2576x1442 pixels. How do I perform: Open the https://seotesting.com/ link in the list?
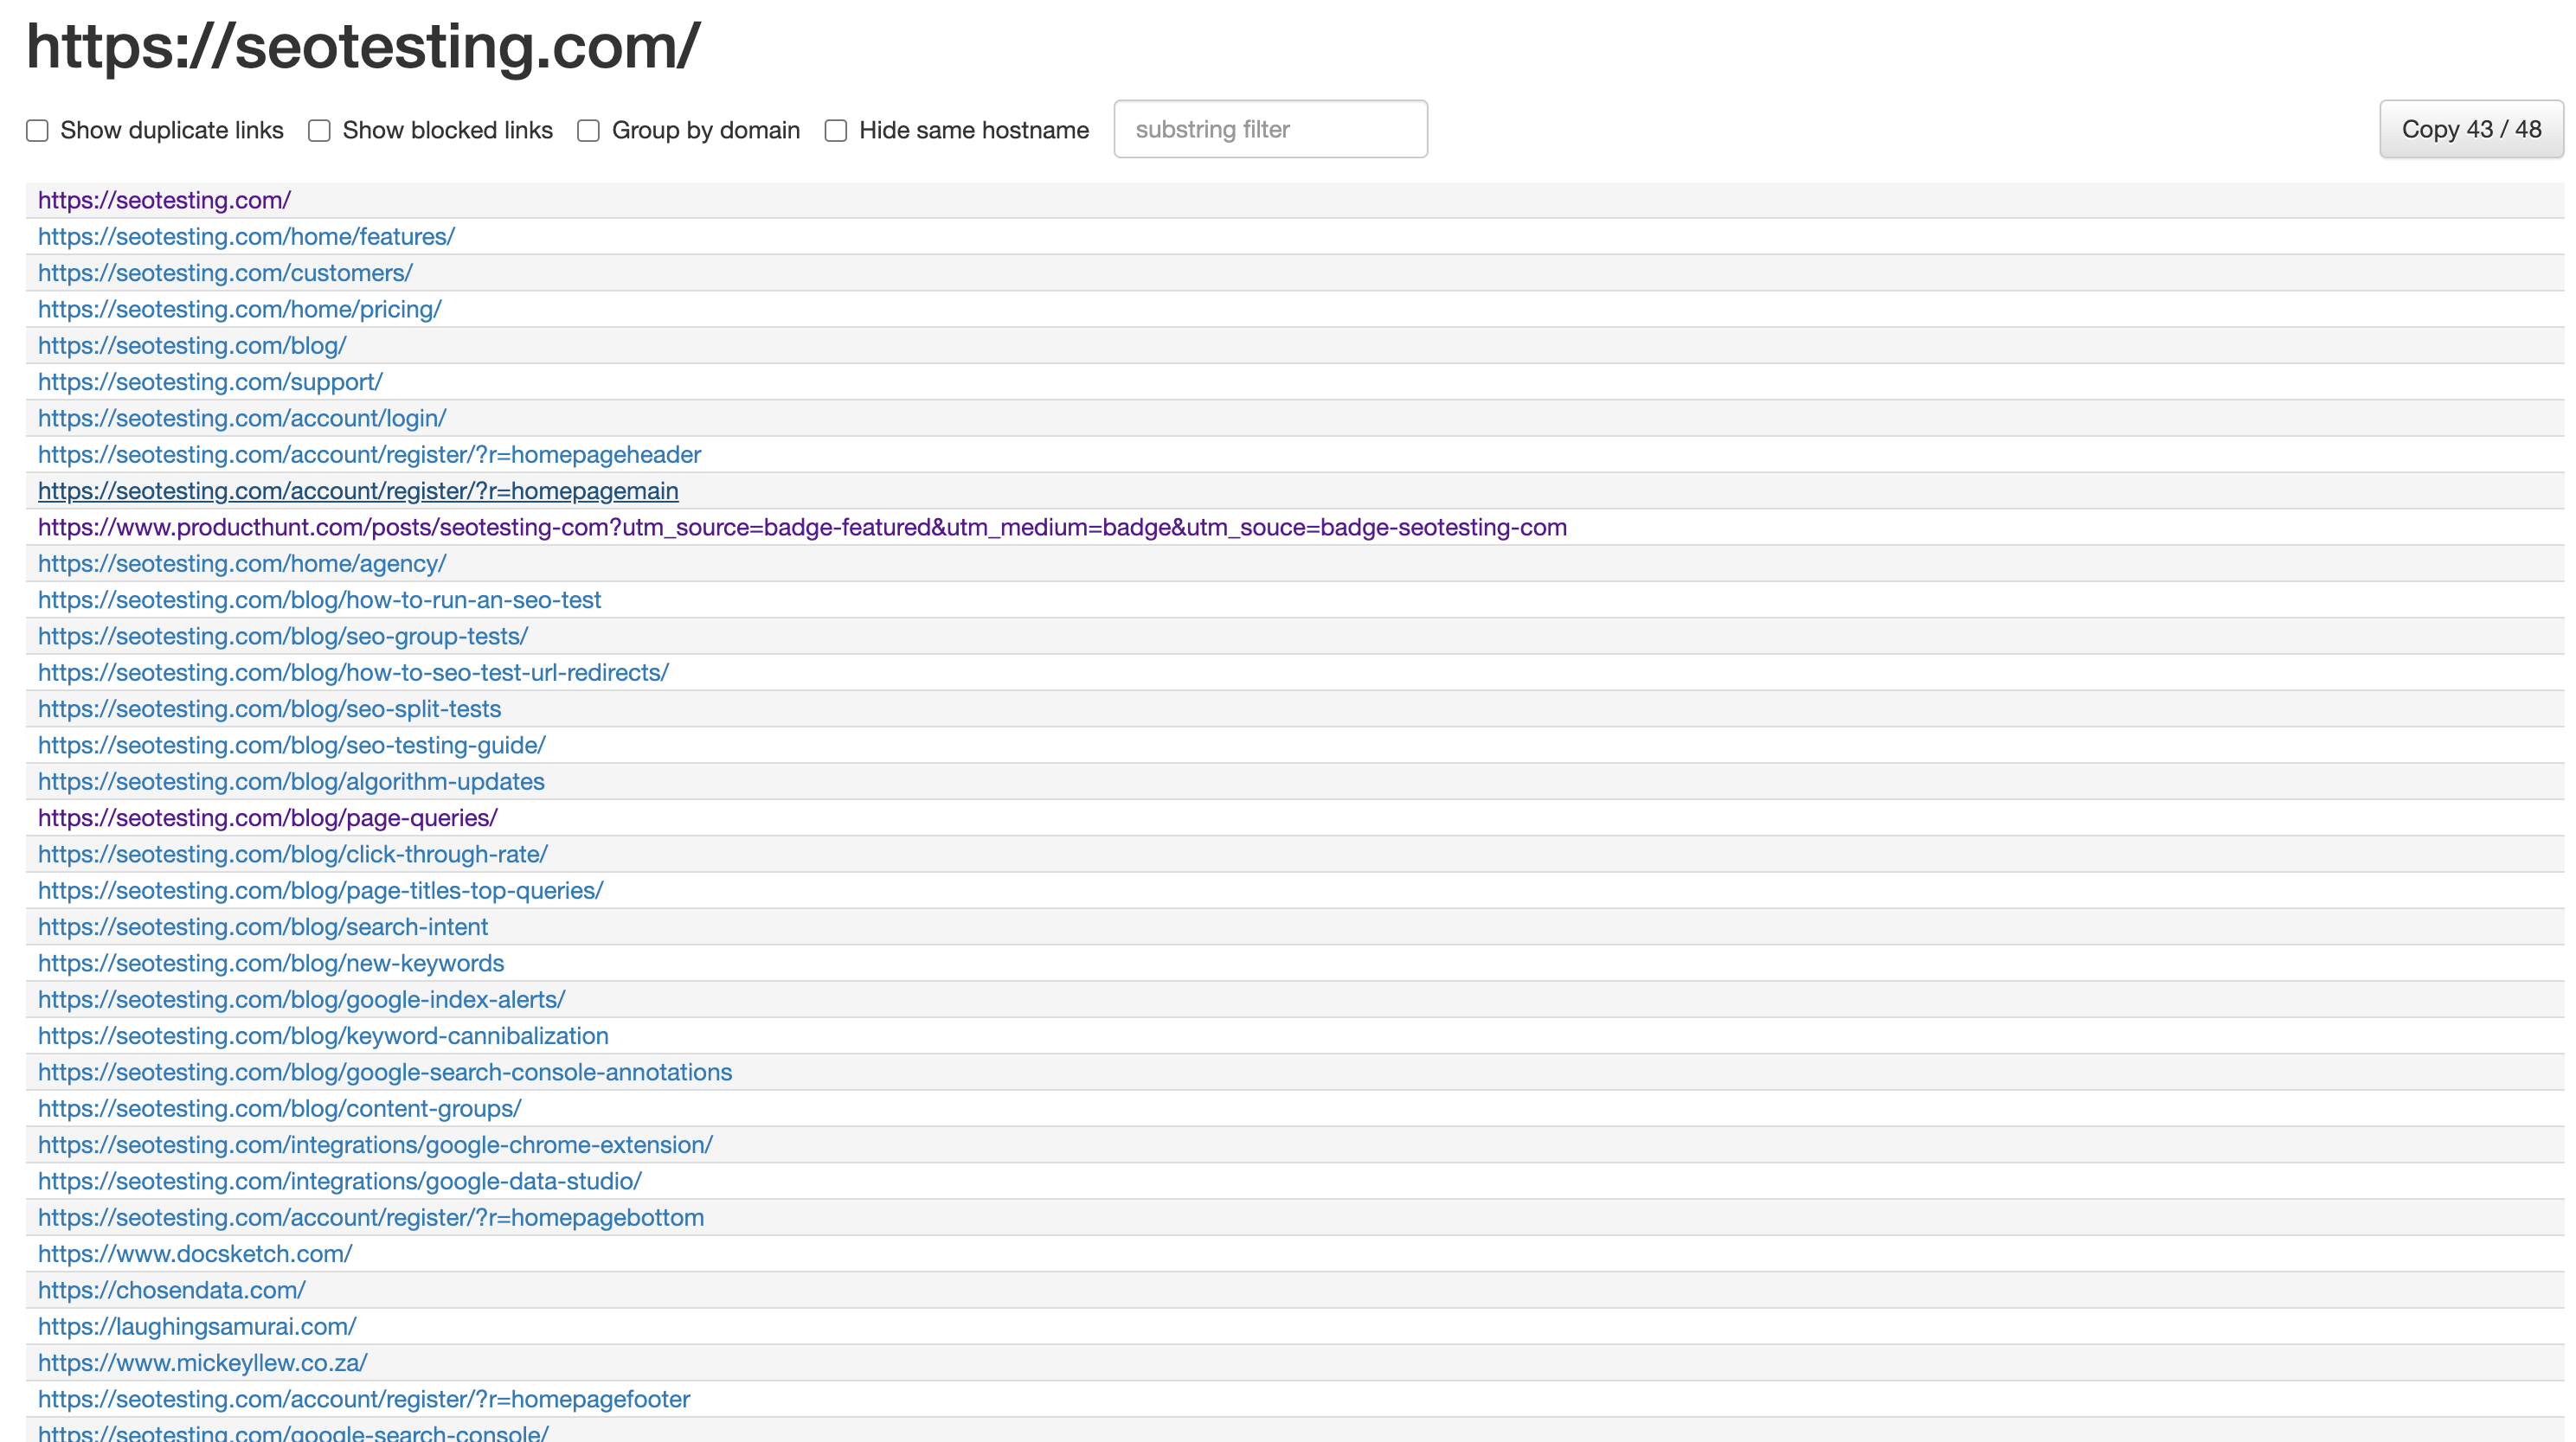pos(164,200)
